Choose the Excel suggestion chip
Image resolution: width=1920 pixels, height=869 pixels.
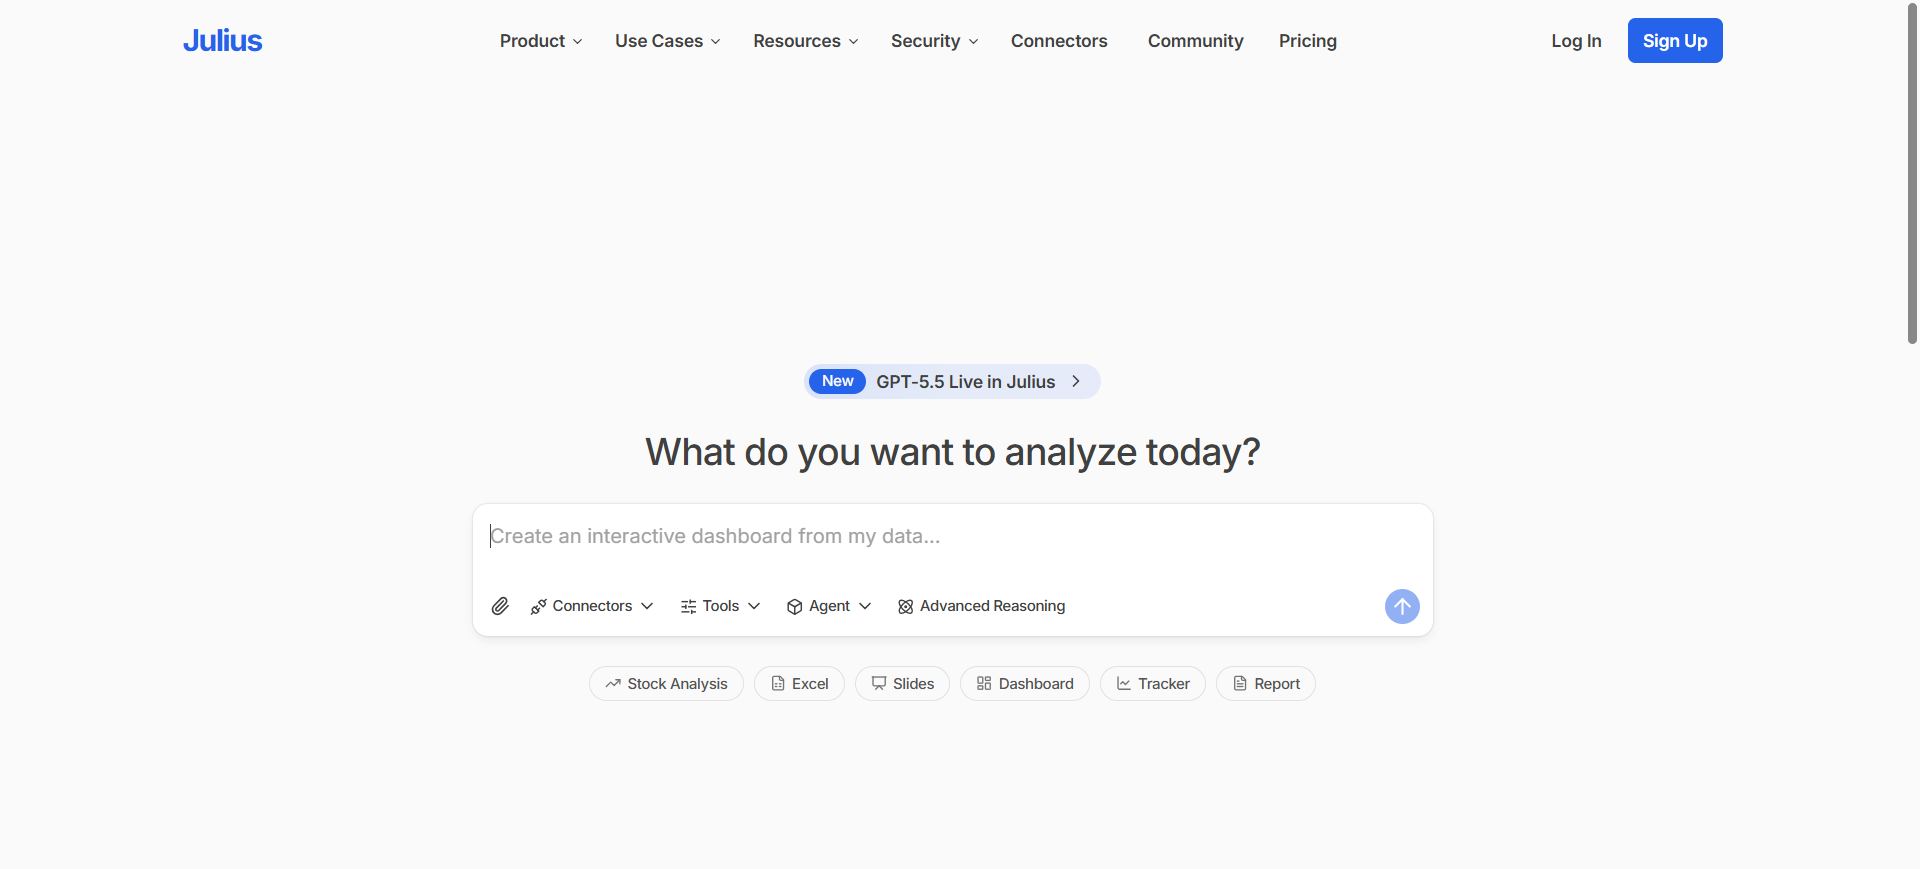click(x=799, y=684)
